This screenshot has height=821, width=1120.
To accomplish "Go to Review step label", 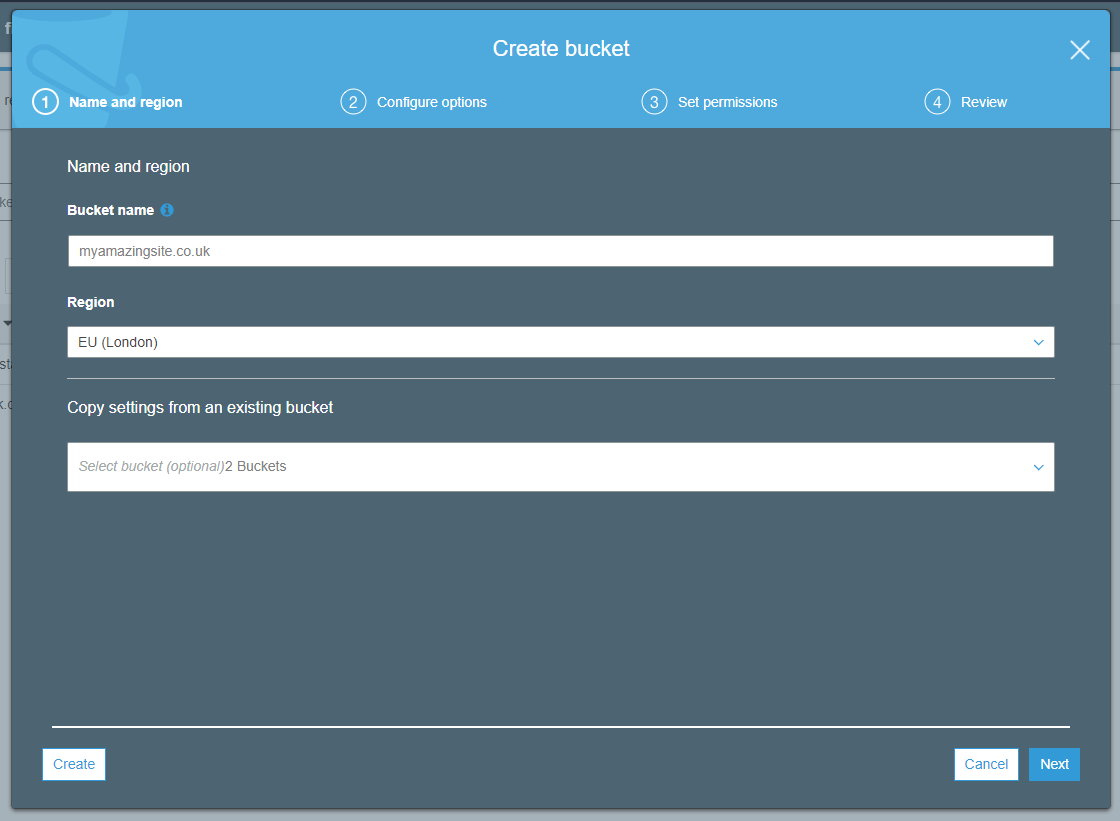I will coord(984,102).
